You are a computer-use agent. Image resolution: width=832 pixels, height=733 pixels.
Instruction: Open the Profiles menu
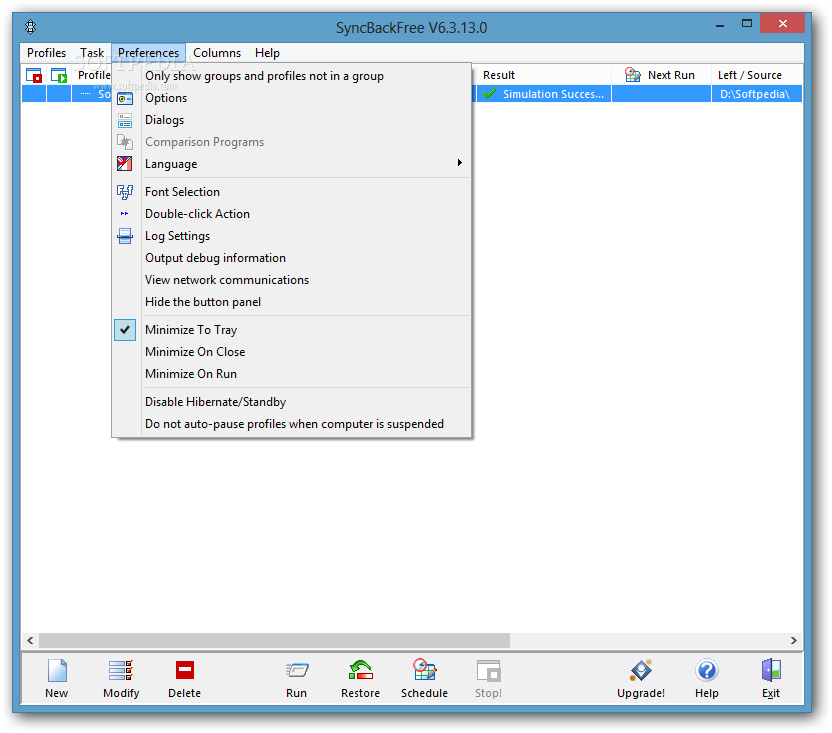47,53
